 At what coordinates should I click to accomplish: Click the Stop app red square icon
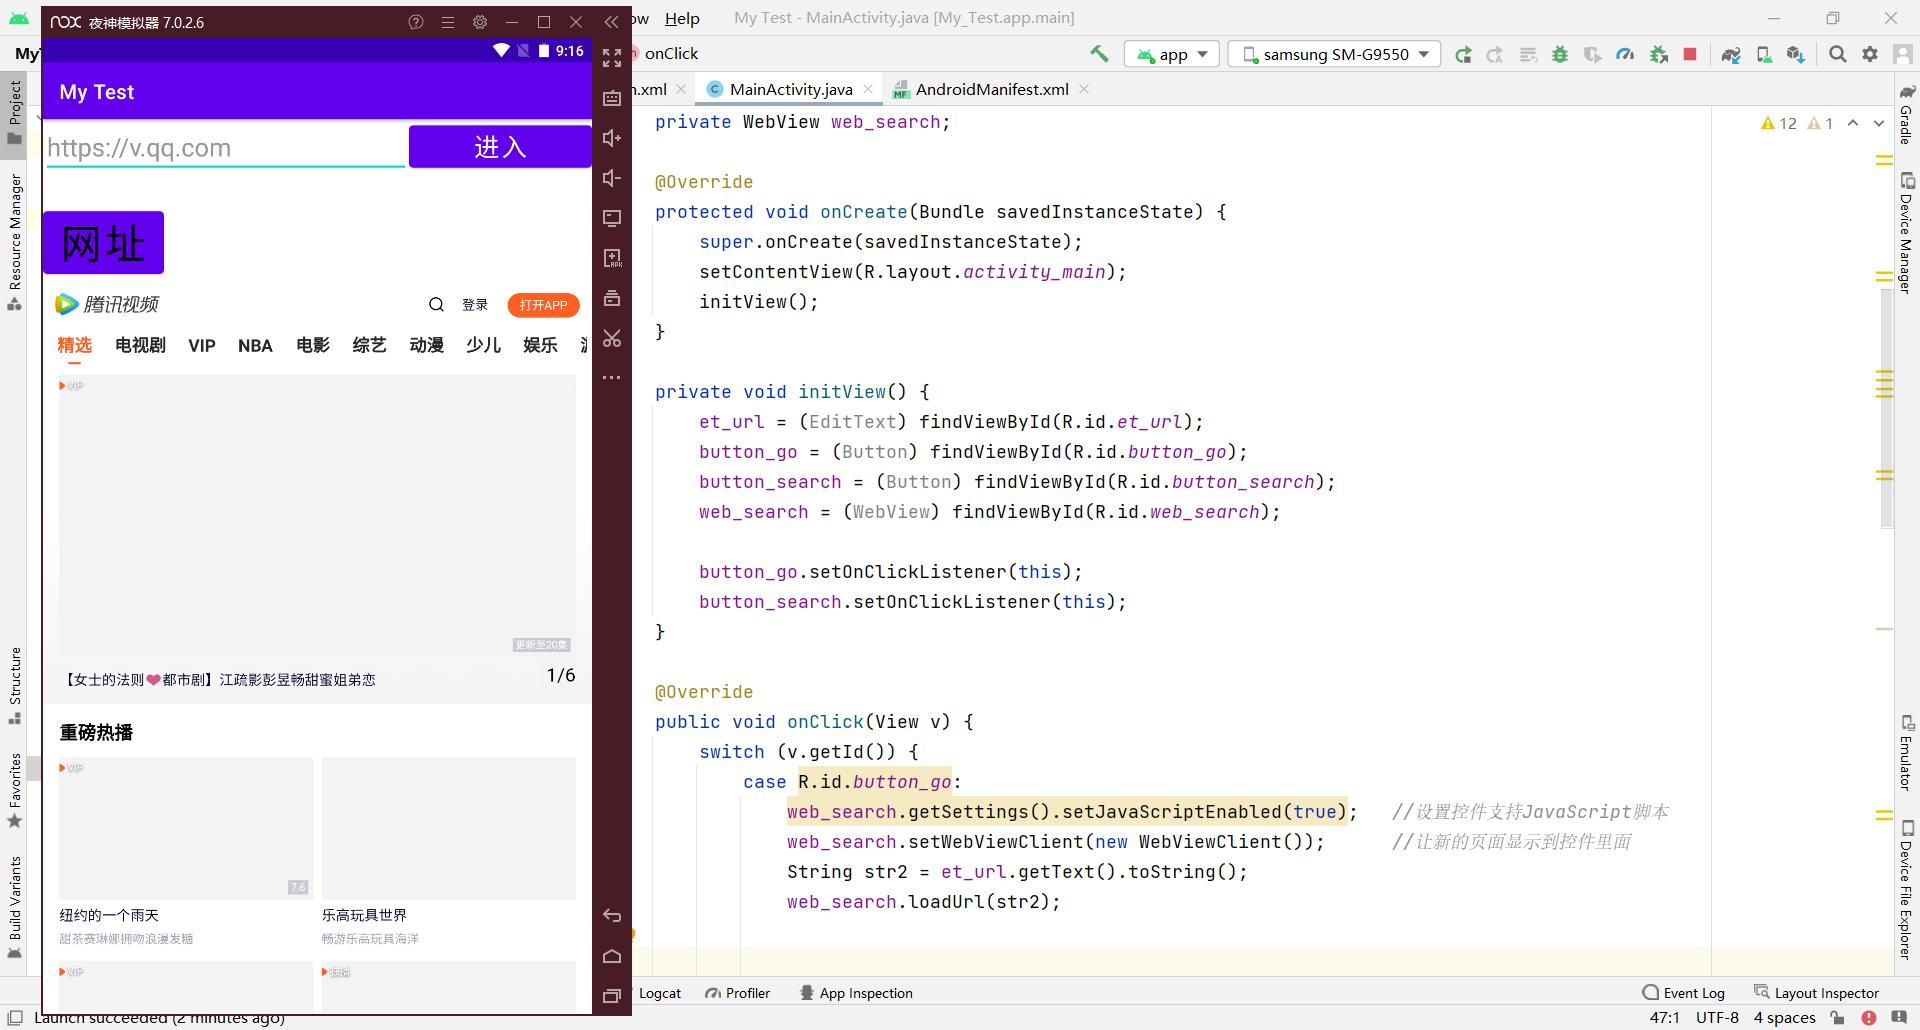click(x=1690, y=55)
